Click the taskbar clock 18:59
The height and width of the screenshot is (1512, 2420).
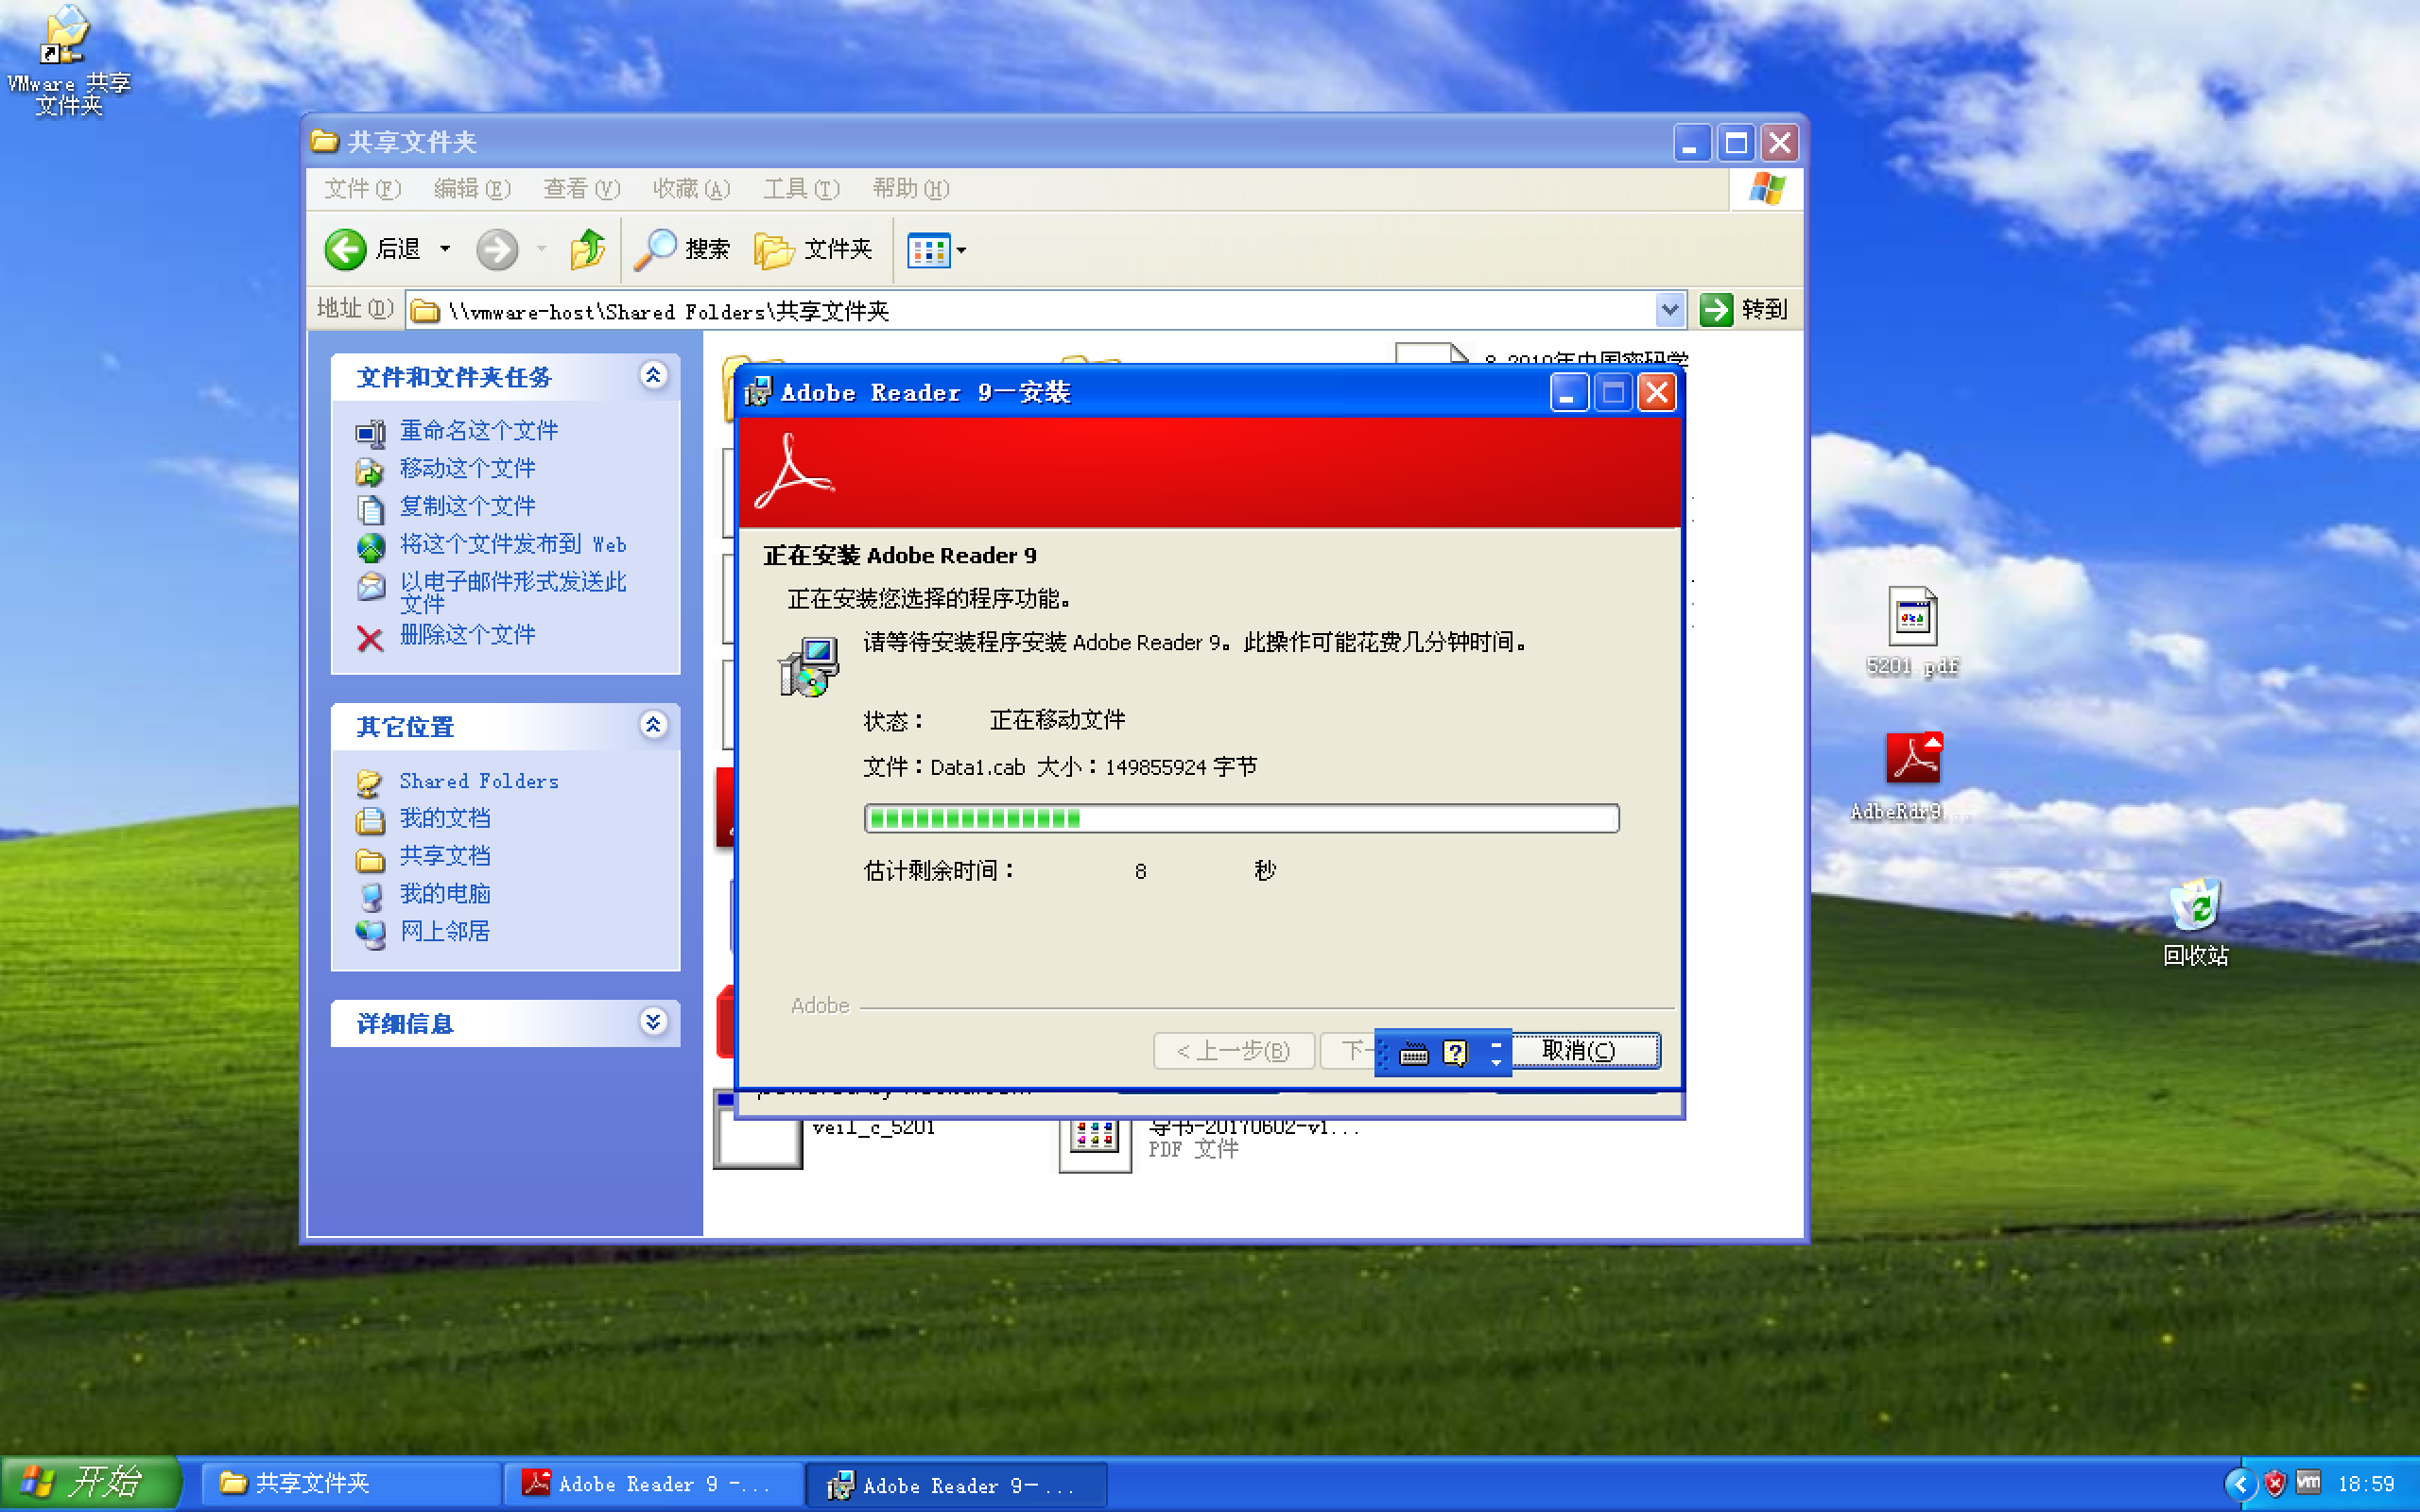pos(2367,1485)
